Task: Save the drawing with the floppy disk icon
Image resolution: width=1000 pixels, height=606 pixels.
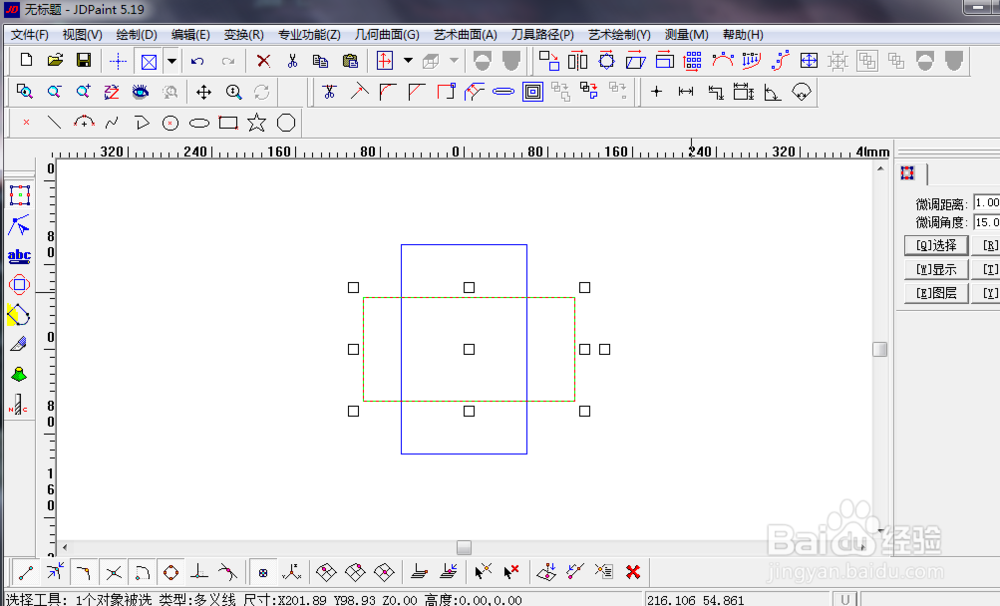Action: tap(84, 61)
